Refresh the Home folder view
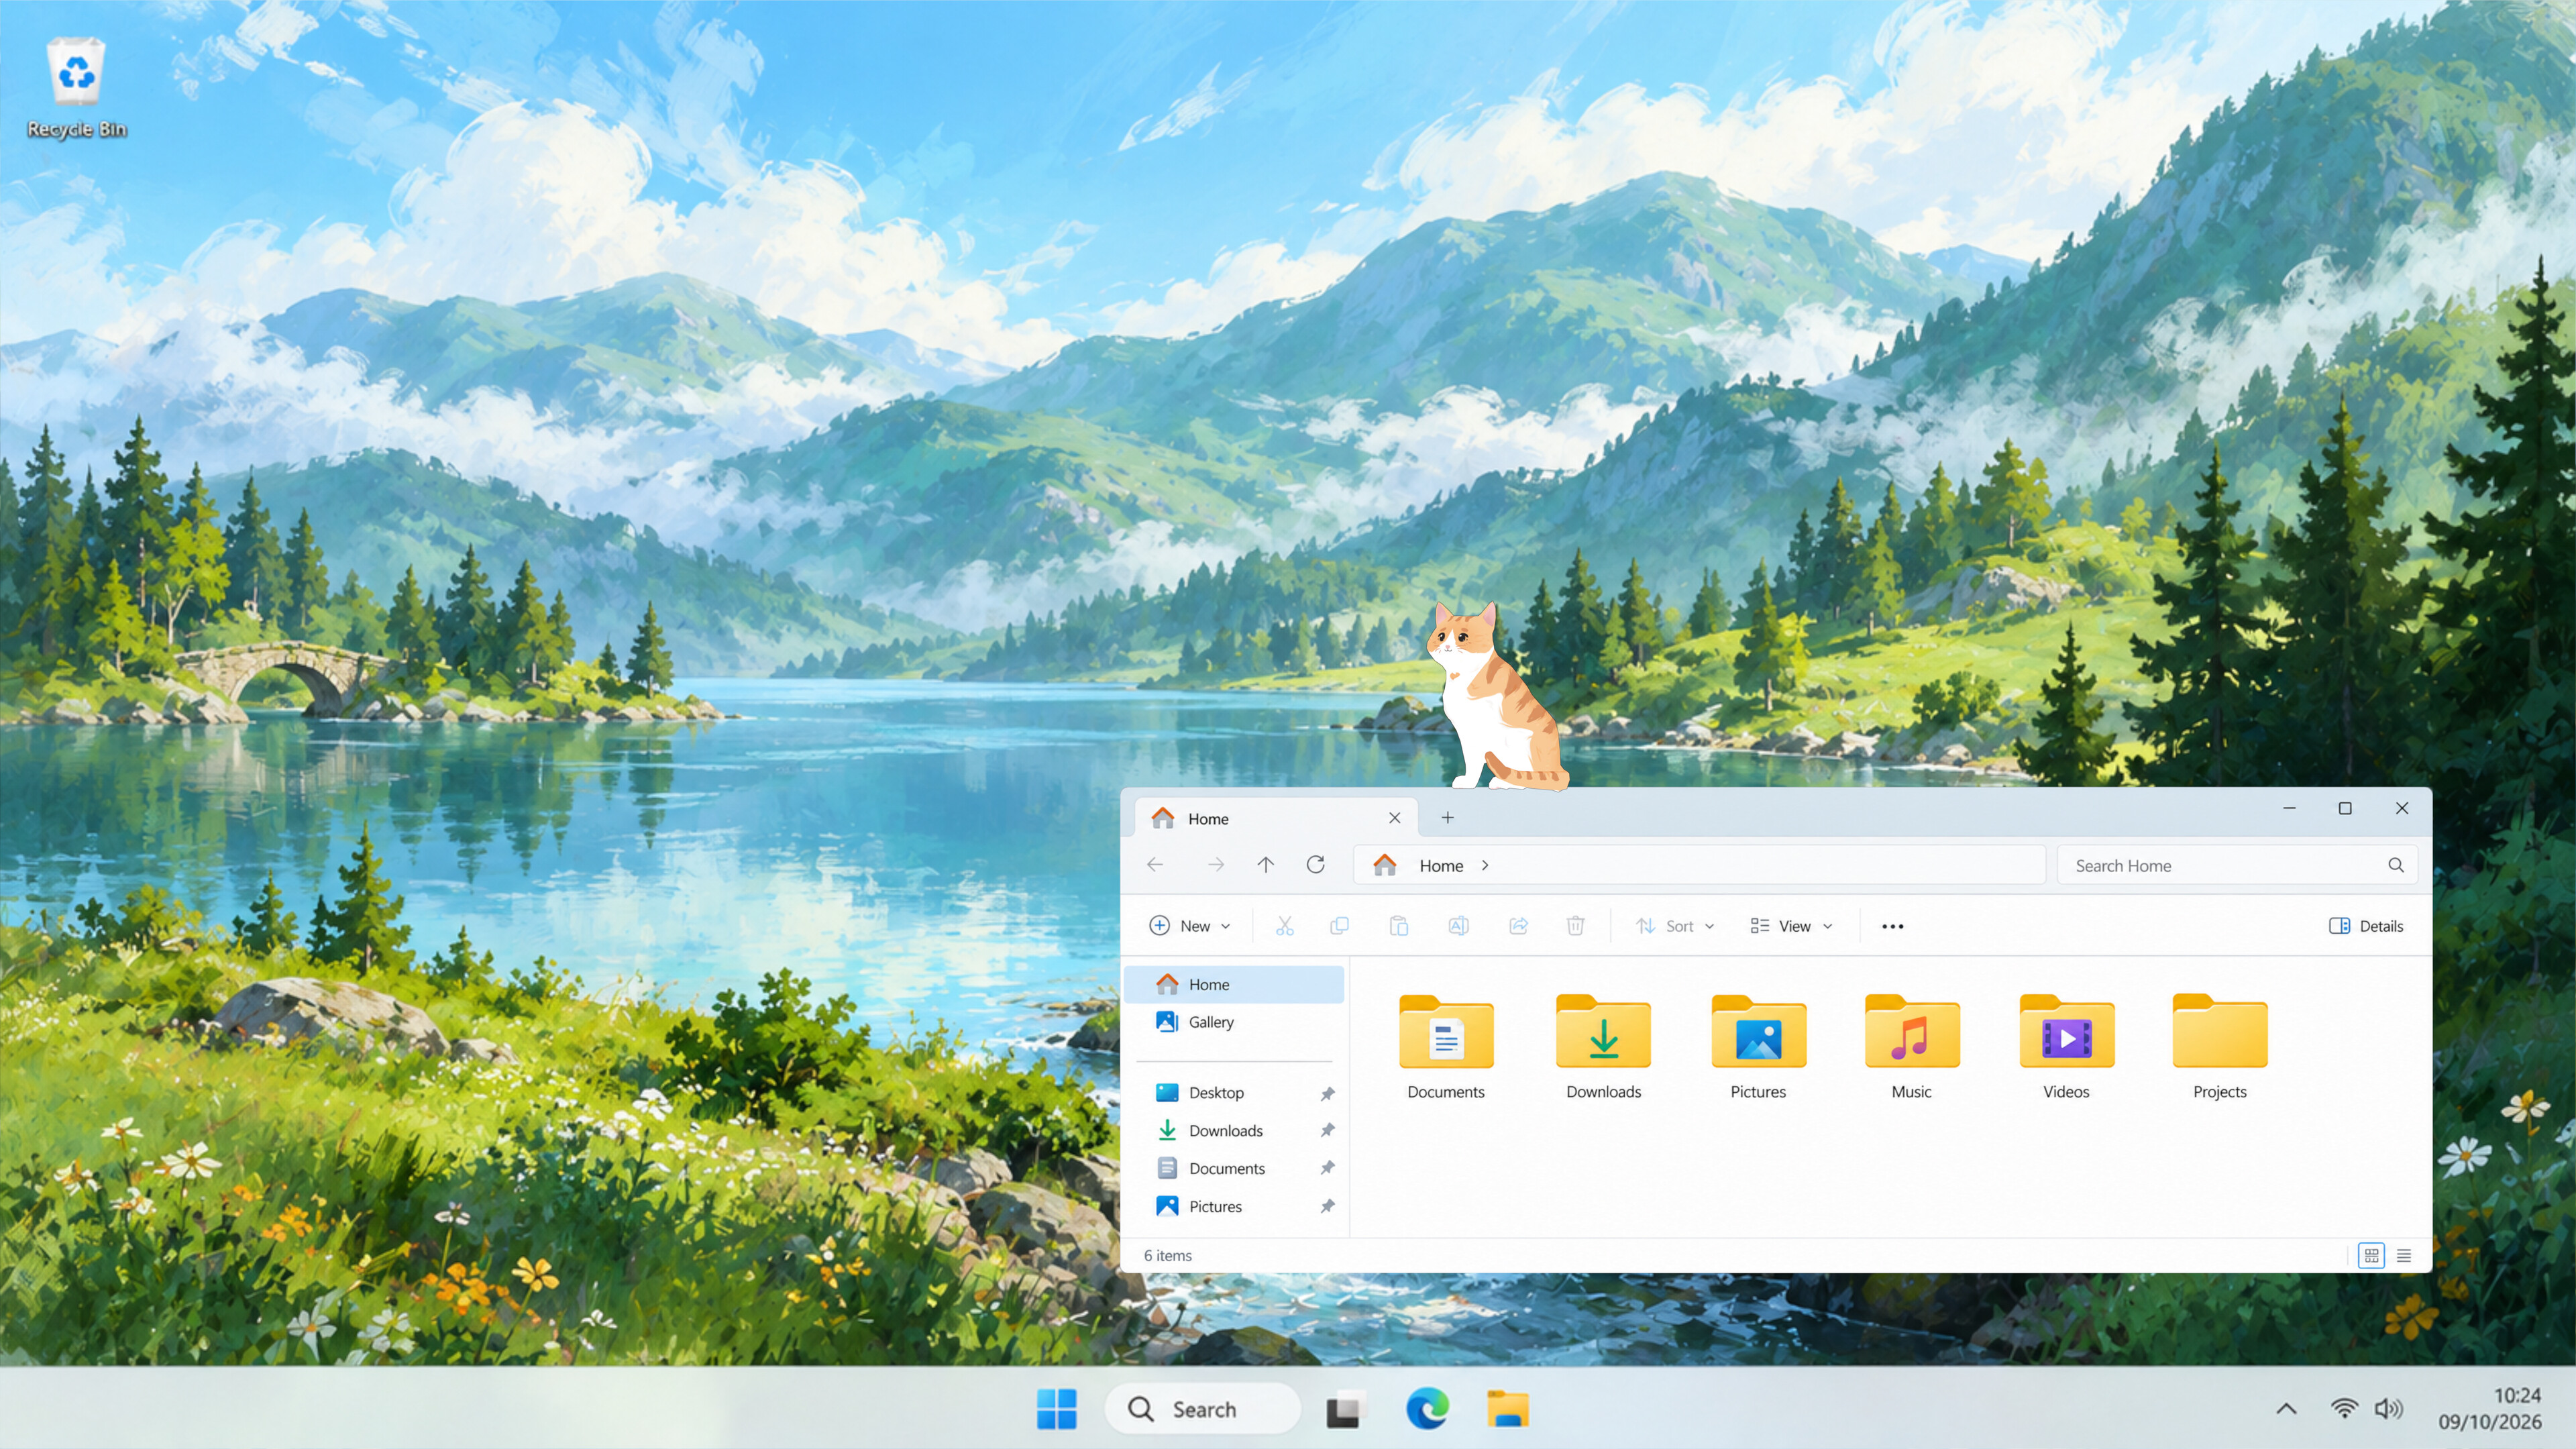Viewport: 2576px width, 1449px height. pos(1315,865)
